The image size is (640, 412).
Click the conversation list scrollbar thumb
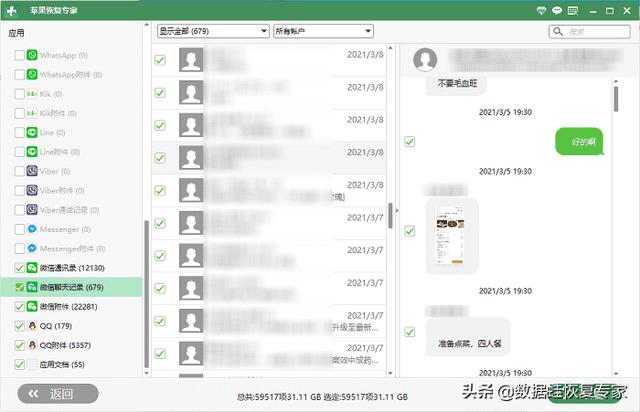(391, 216)
